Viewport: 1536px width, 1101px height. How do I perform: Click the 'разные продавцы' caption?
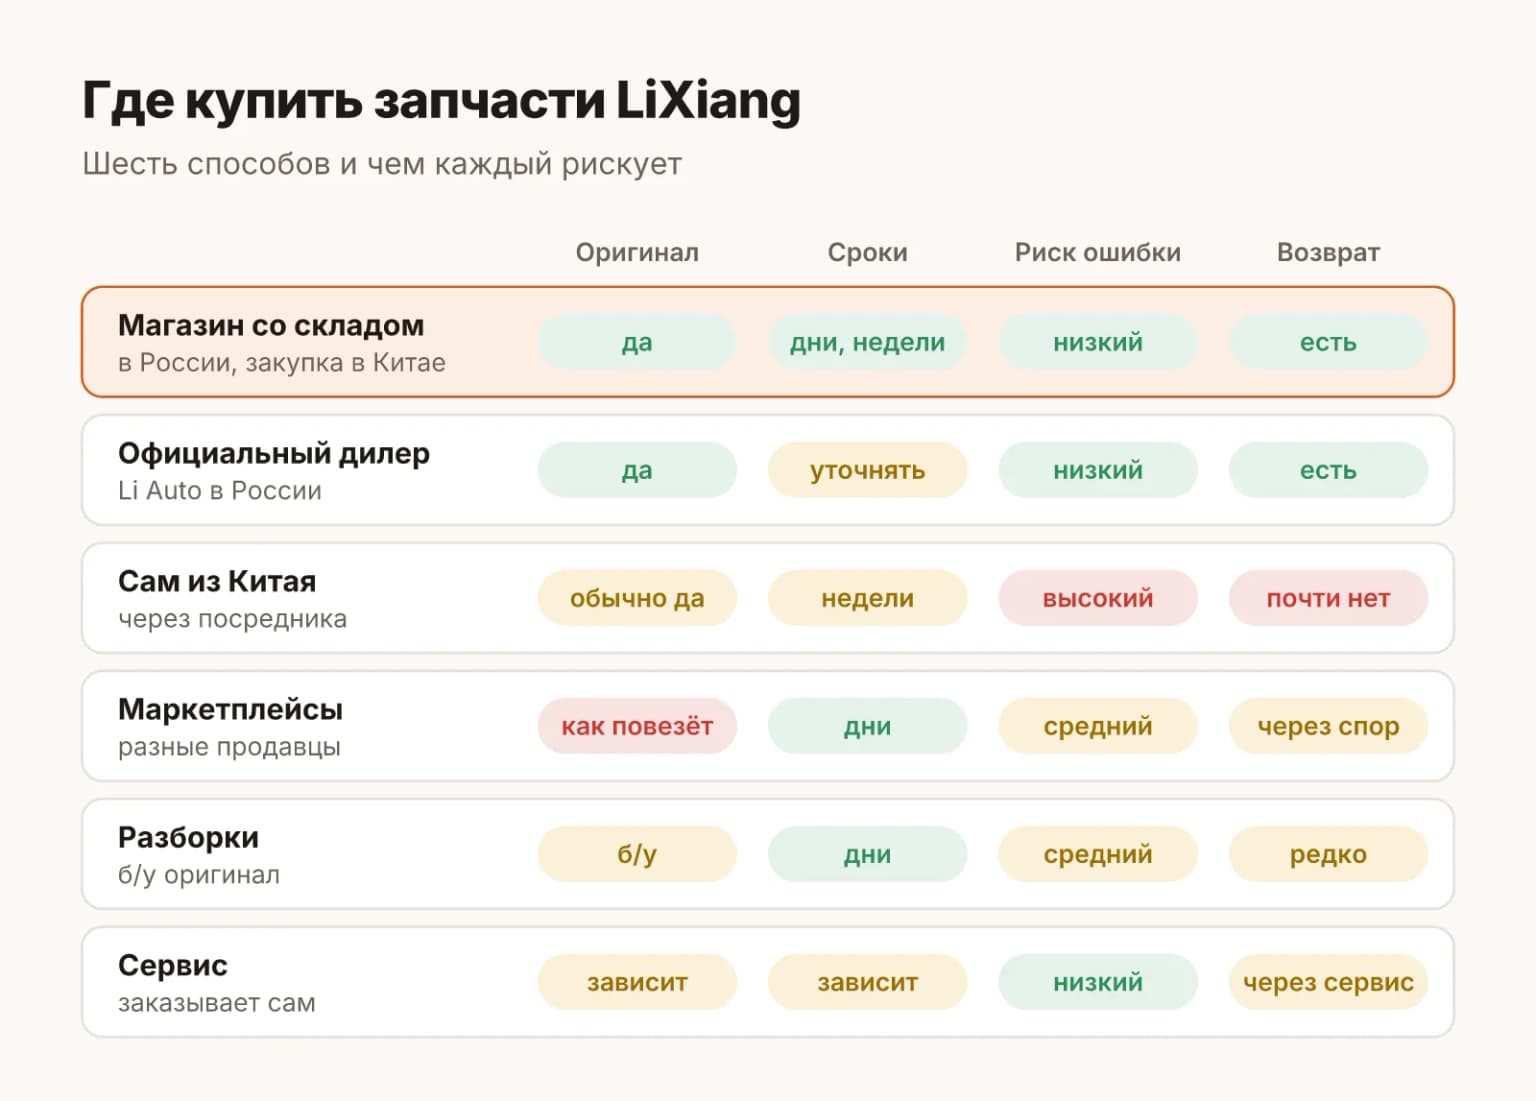tap(229, 746)
